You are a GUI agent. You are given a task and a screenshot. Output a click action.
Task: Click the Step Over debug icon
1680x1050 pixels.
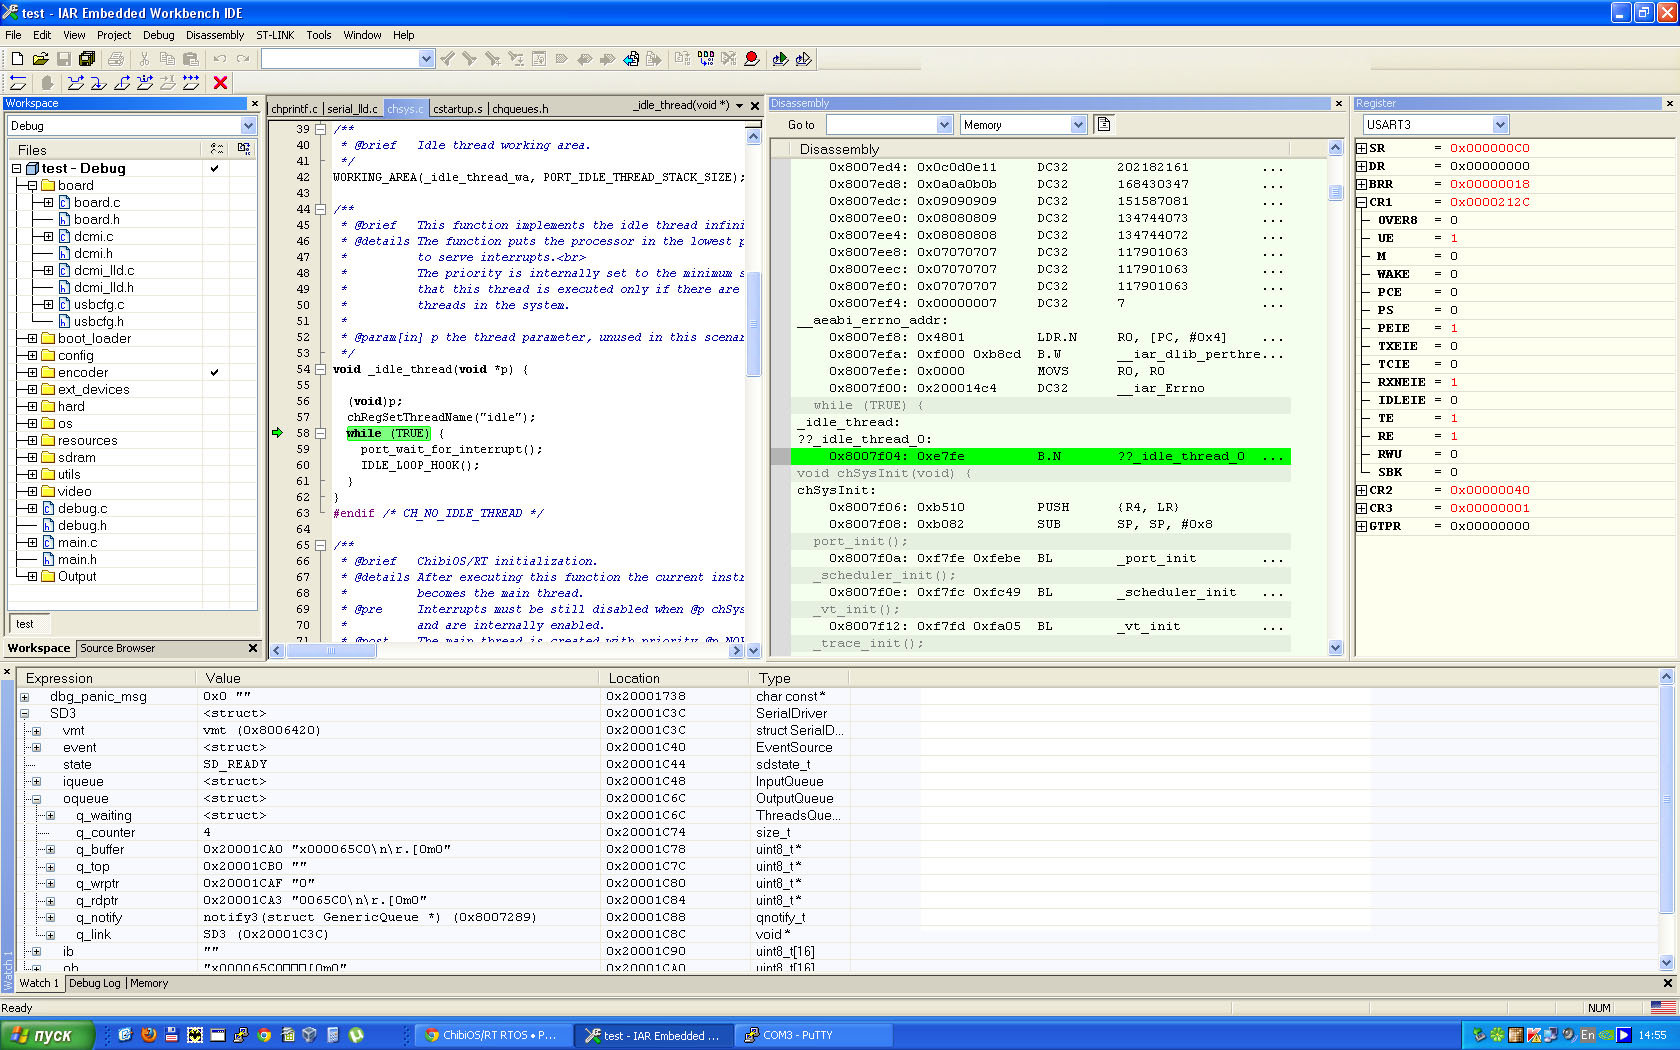point(76,83)
